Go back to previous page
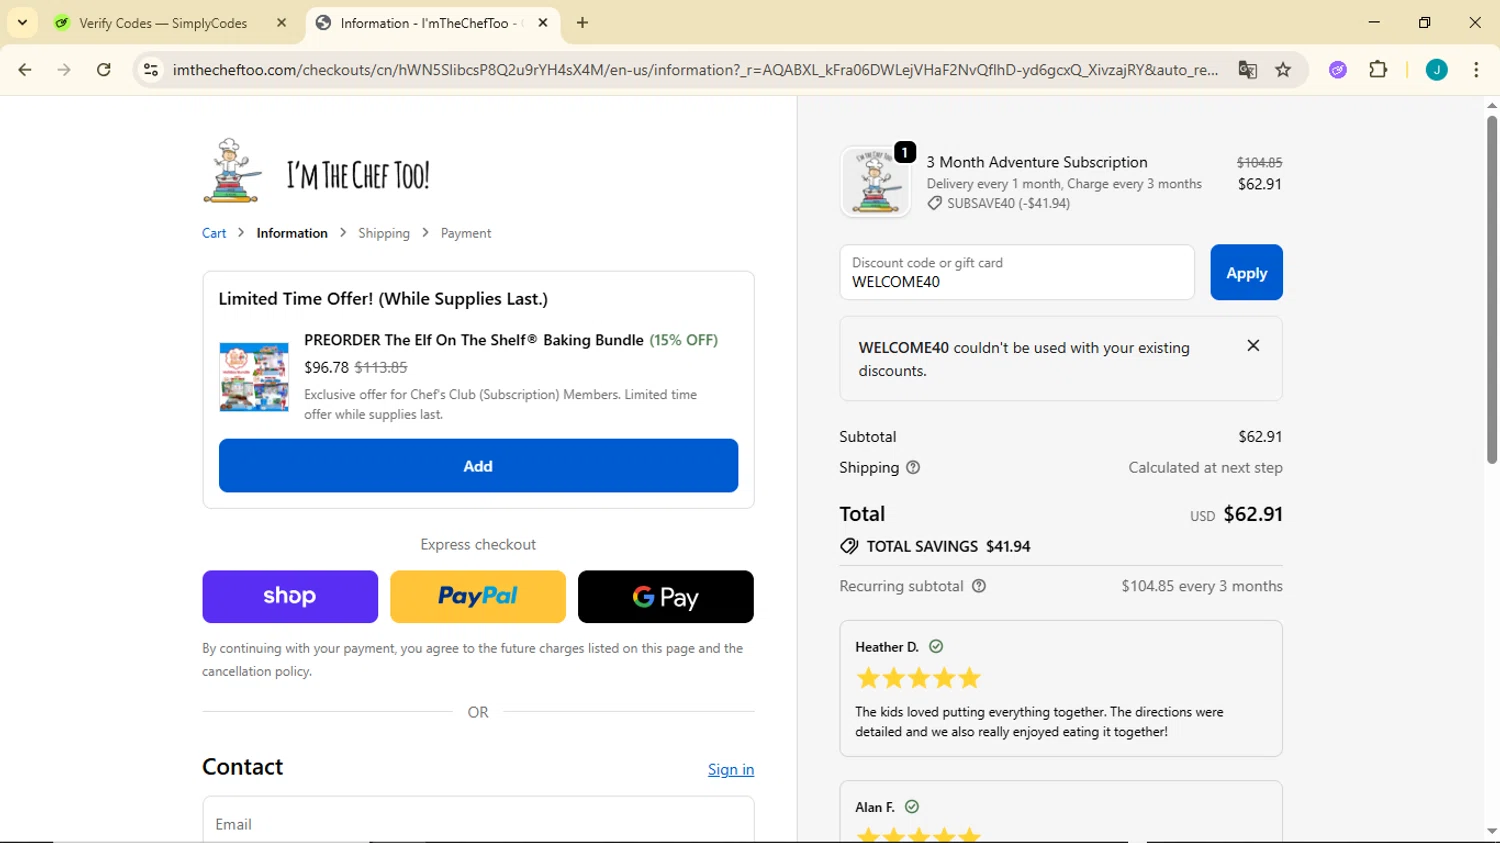 25,70
